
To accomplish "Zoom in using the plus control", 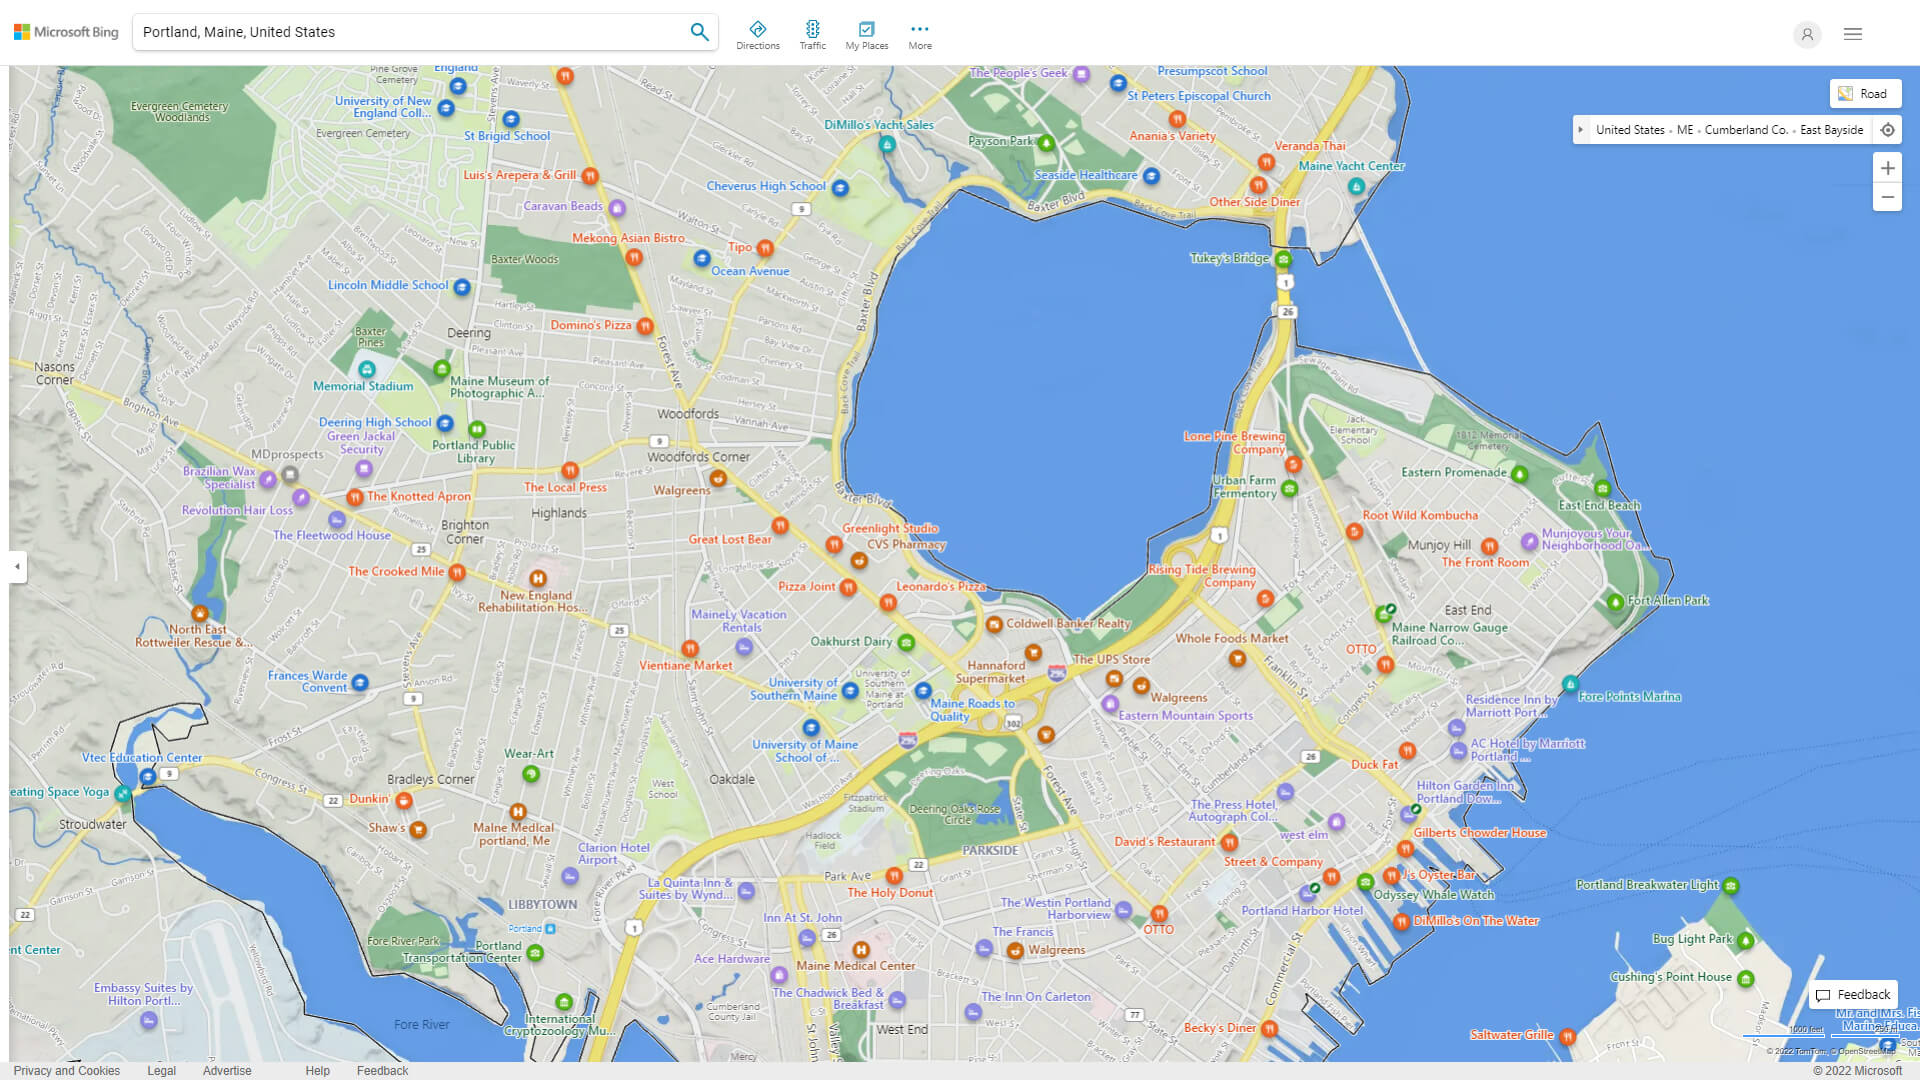I will point(1888,168).
